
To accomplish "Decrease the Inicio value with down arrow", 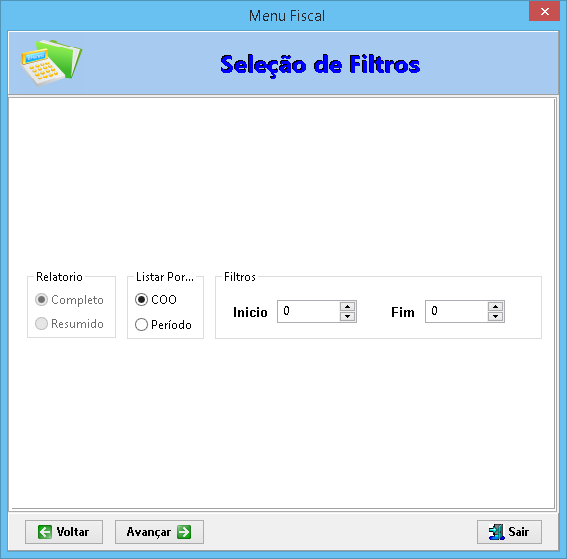I will click(348, 316).
